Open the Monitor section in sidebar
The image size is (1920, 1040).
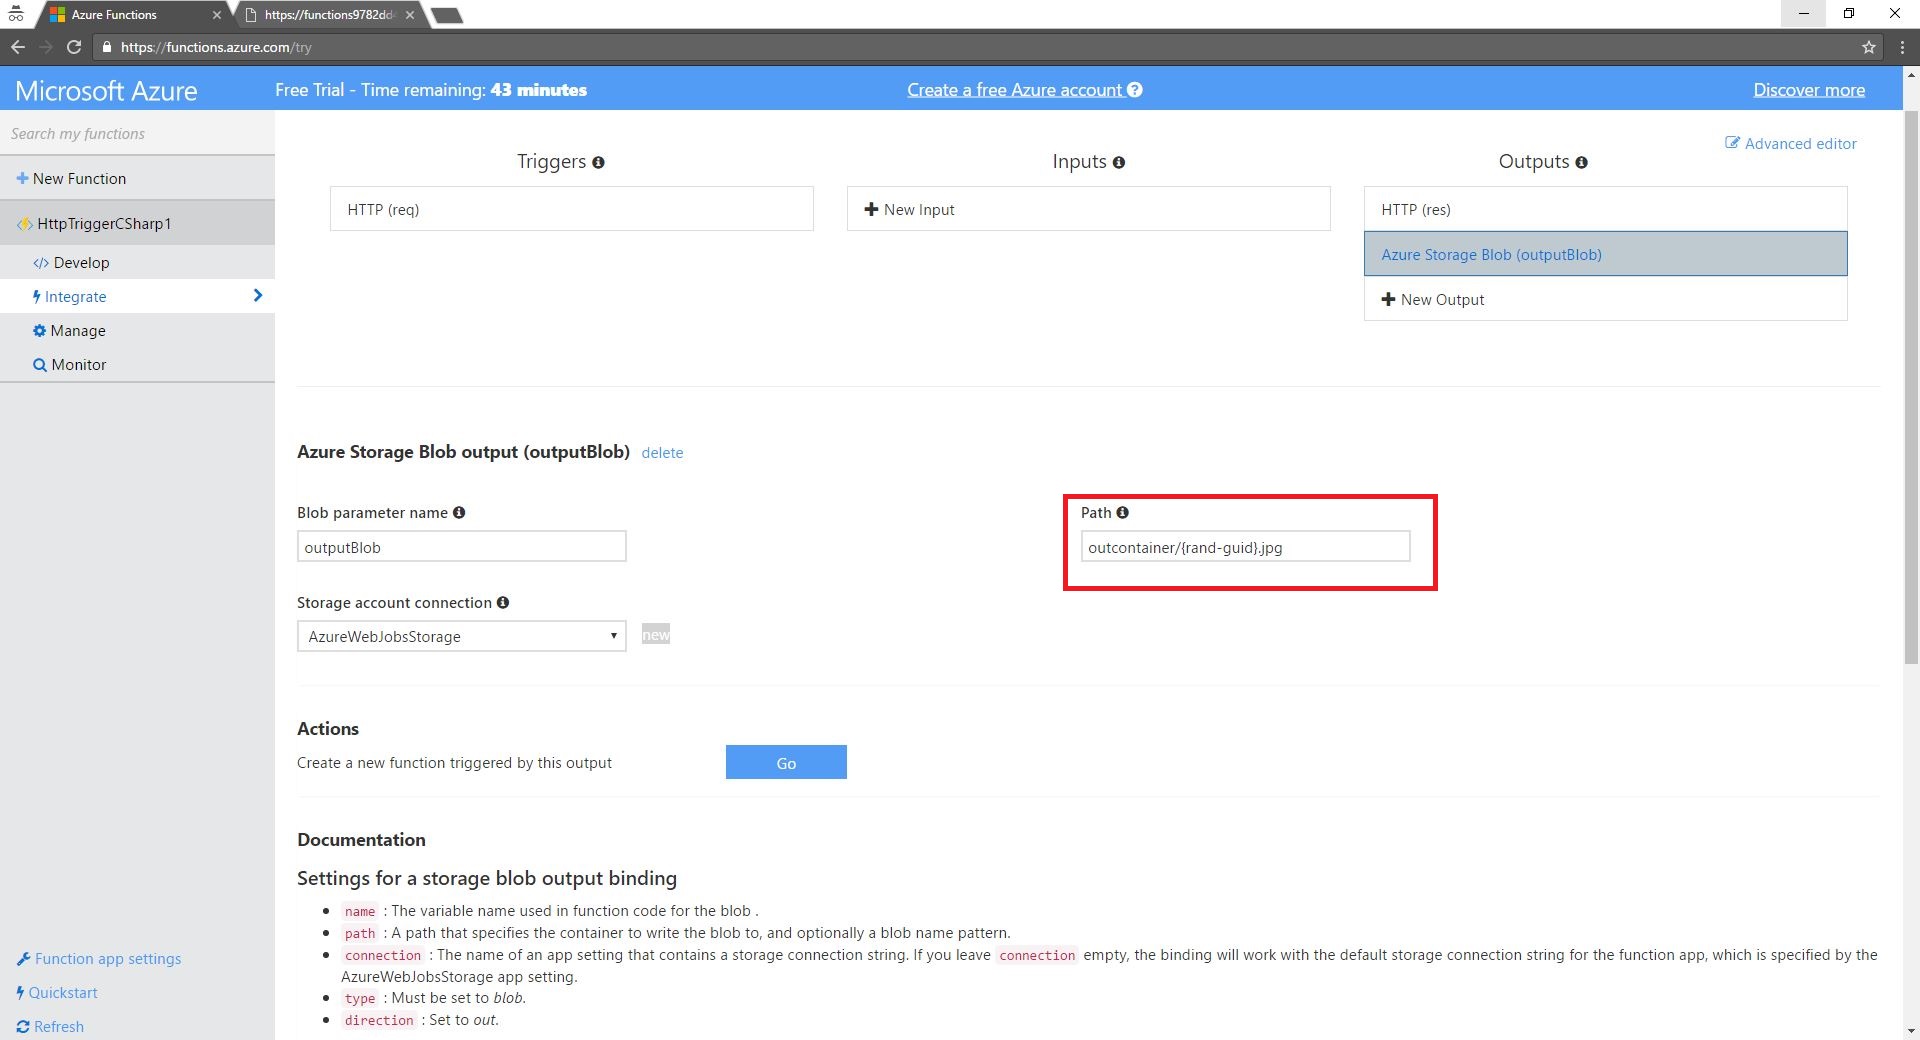78,365
